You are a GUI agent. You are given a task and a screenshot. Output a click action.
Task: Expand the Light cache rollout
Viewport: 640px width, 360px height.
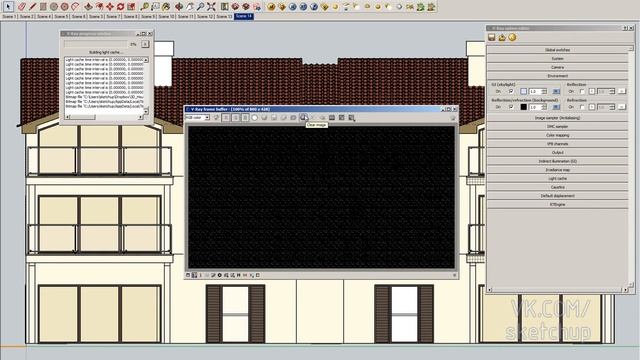coord(558,178)
